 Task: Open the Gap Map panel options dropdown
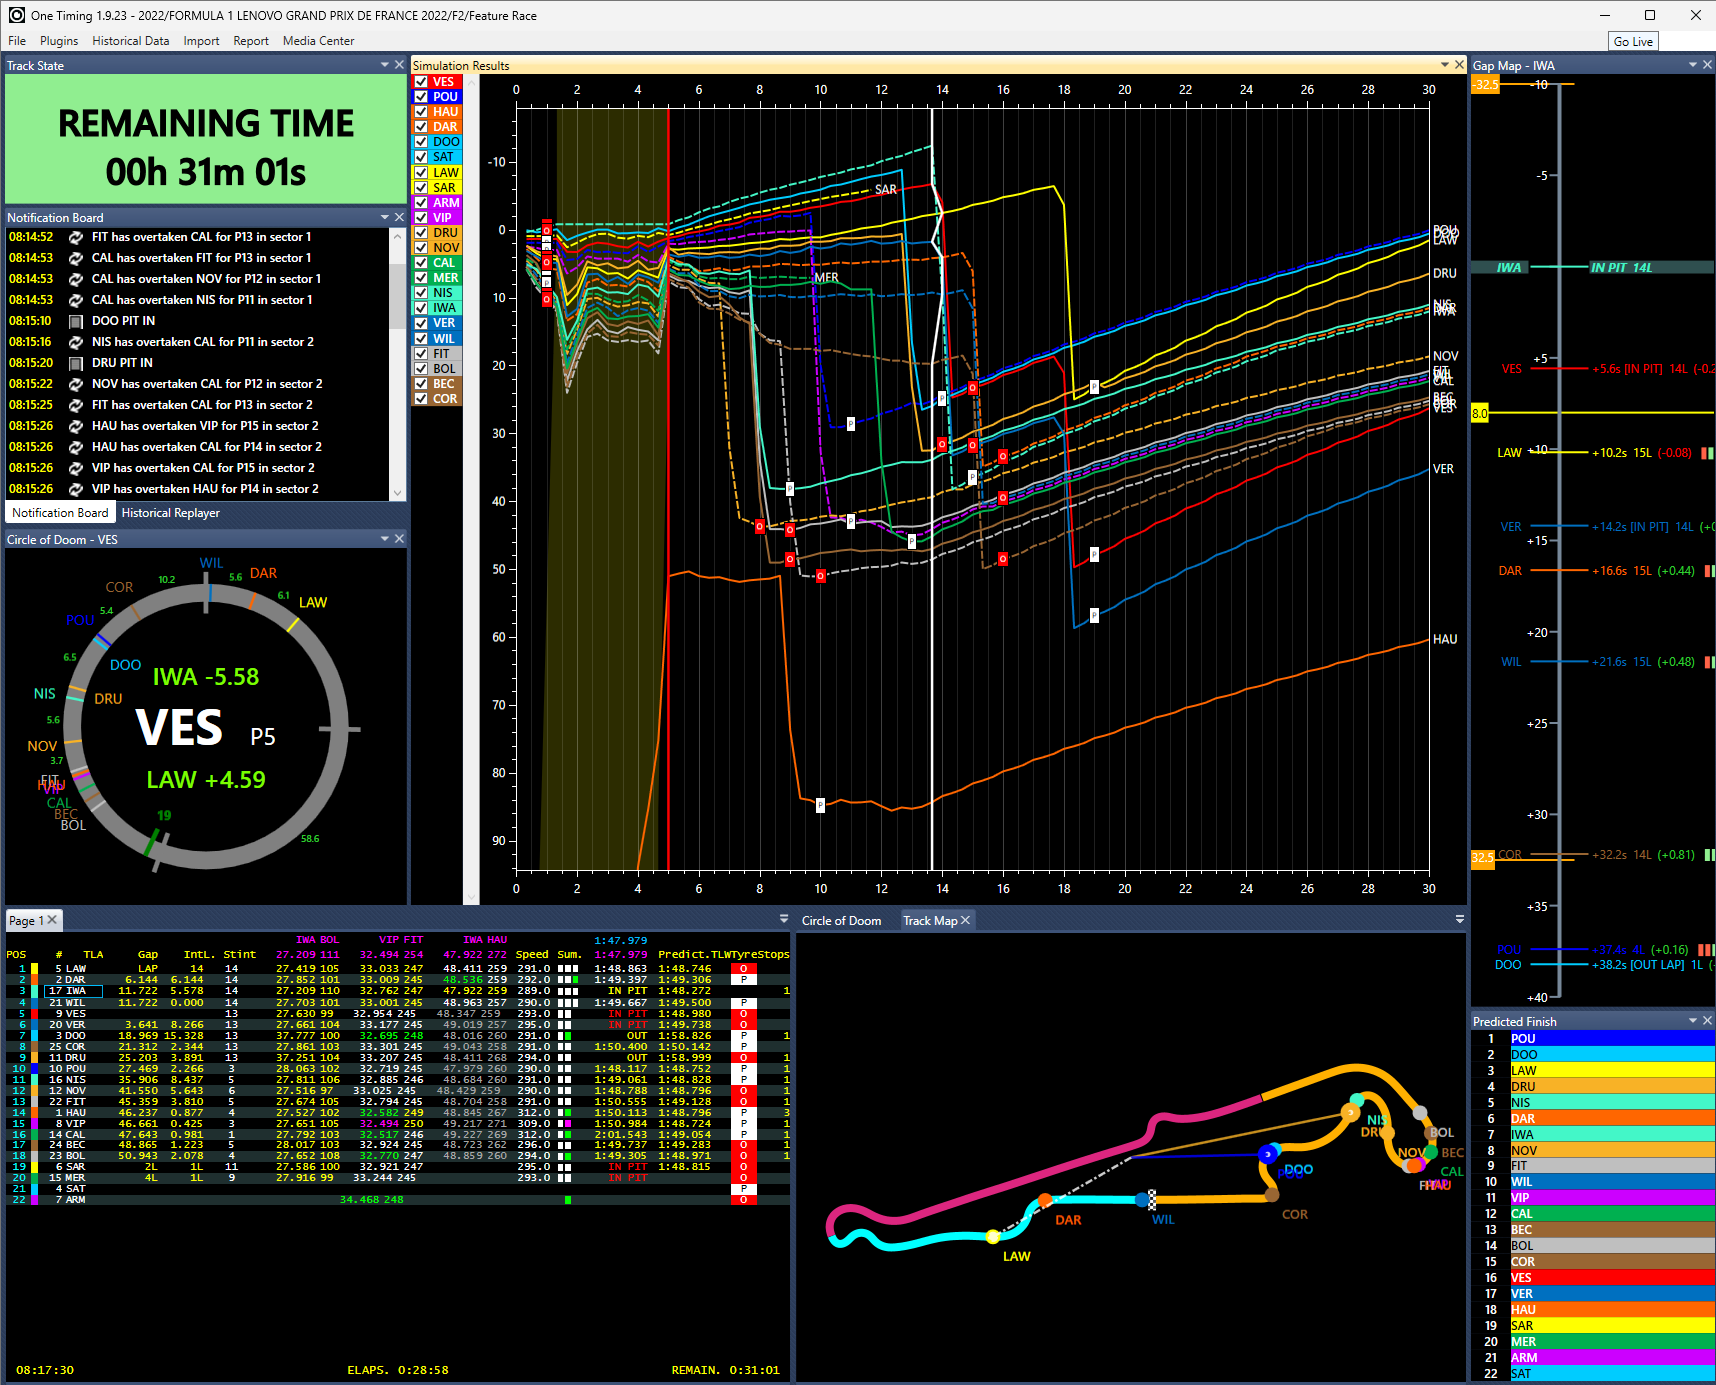click(1693, 65)
